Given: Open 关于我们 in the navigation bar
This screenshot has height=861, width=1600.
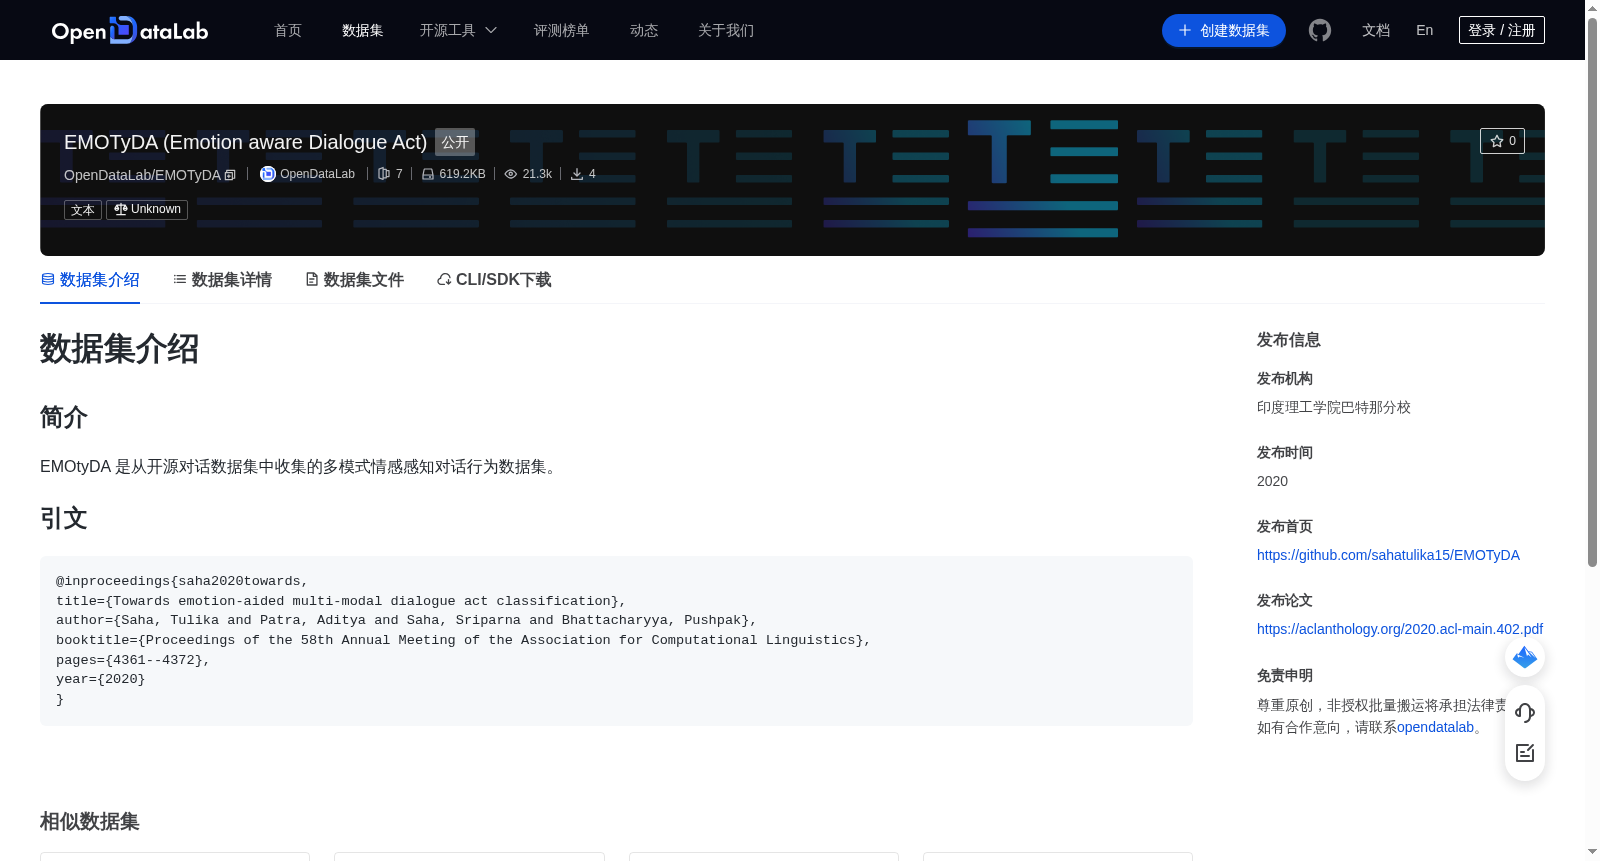Looking at the screenshot, I should click(726, 30).
